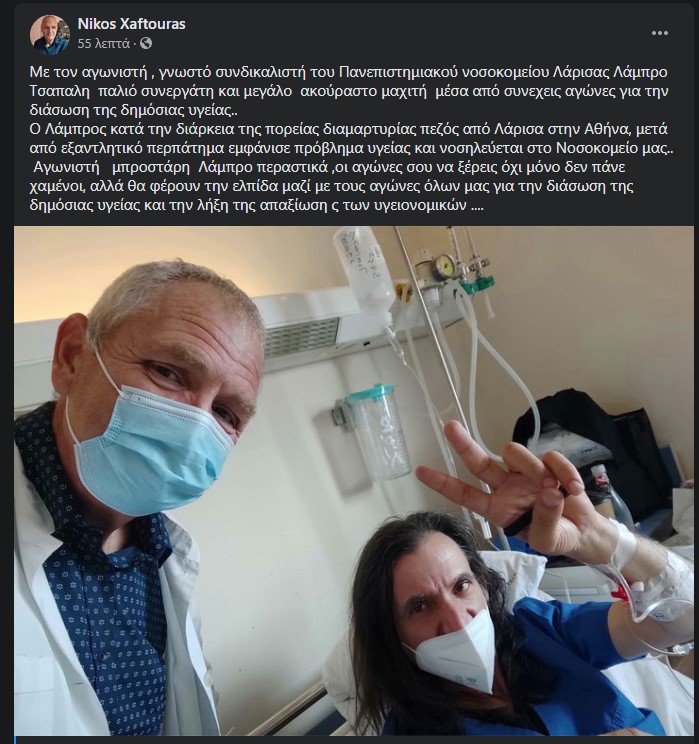Open Nikos Xaftouras profile picture
The image size is (699, 744).
tap(49, 33)
